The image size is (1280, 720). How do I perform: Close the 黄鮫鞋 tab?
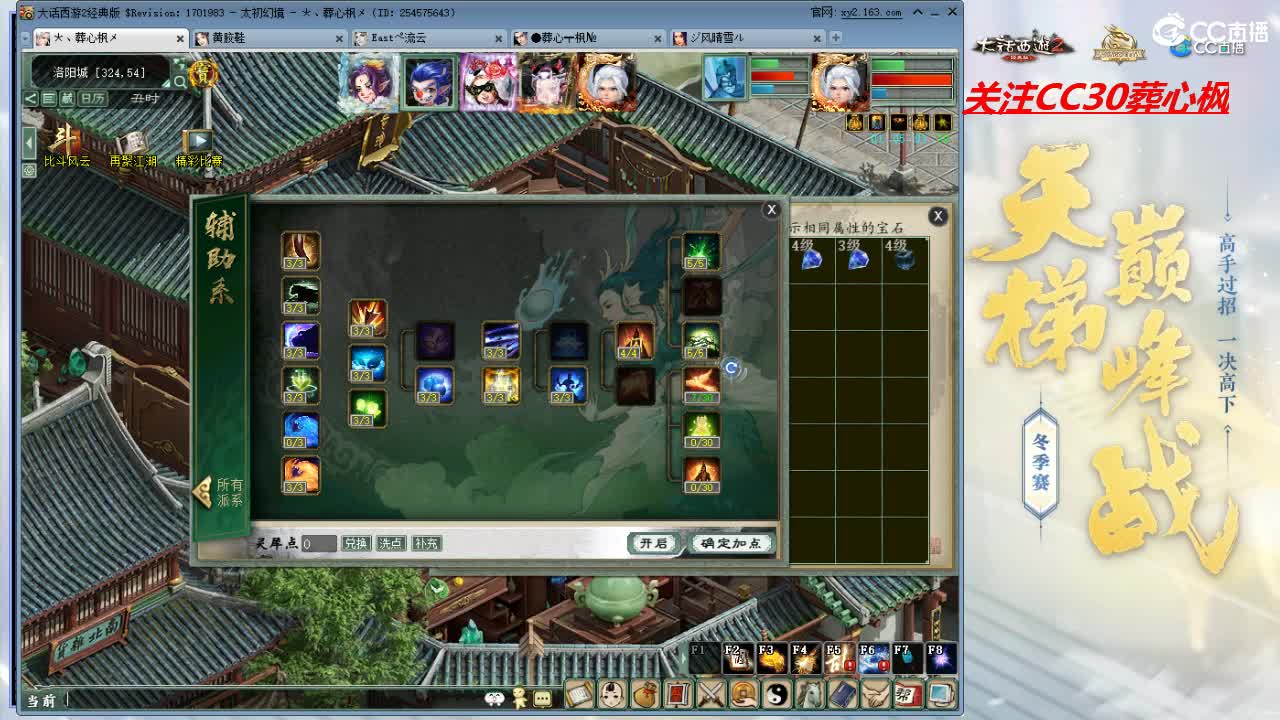pos(340,38)
